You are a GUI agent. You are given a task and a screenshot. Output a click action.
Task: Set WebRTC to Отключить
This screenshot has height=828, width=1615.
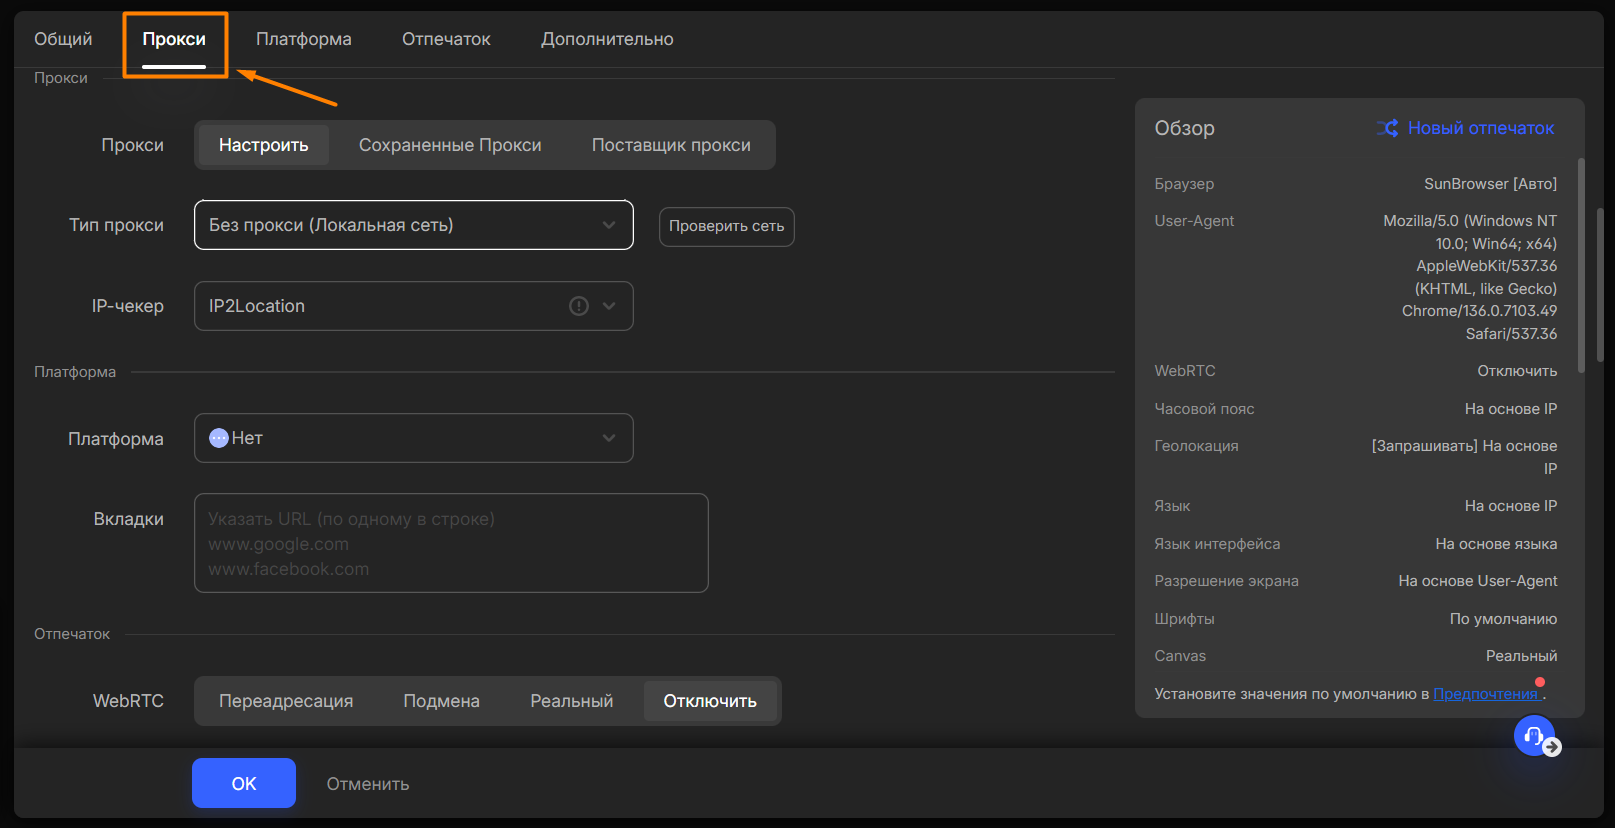(710, 701)
